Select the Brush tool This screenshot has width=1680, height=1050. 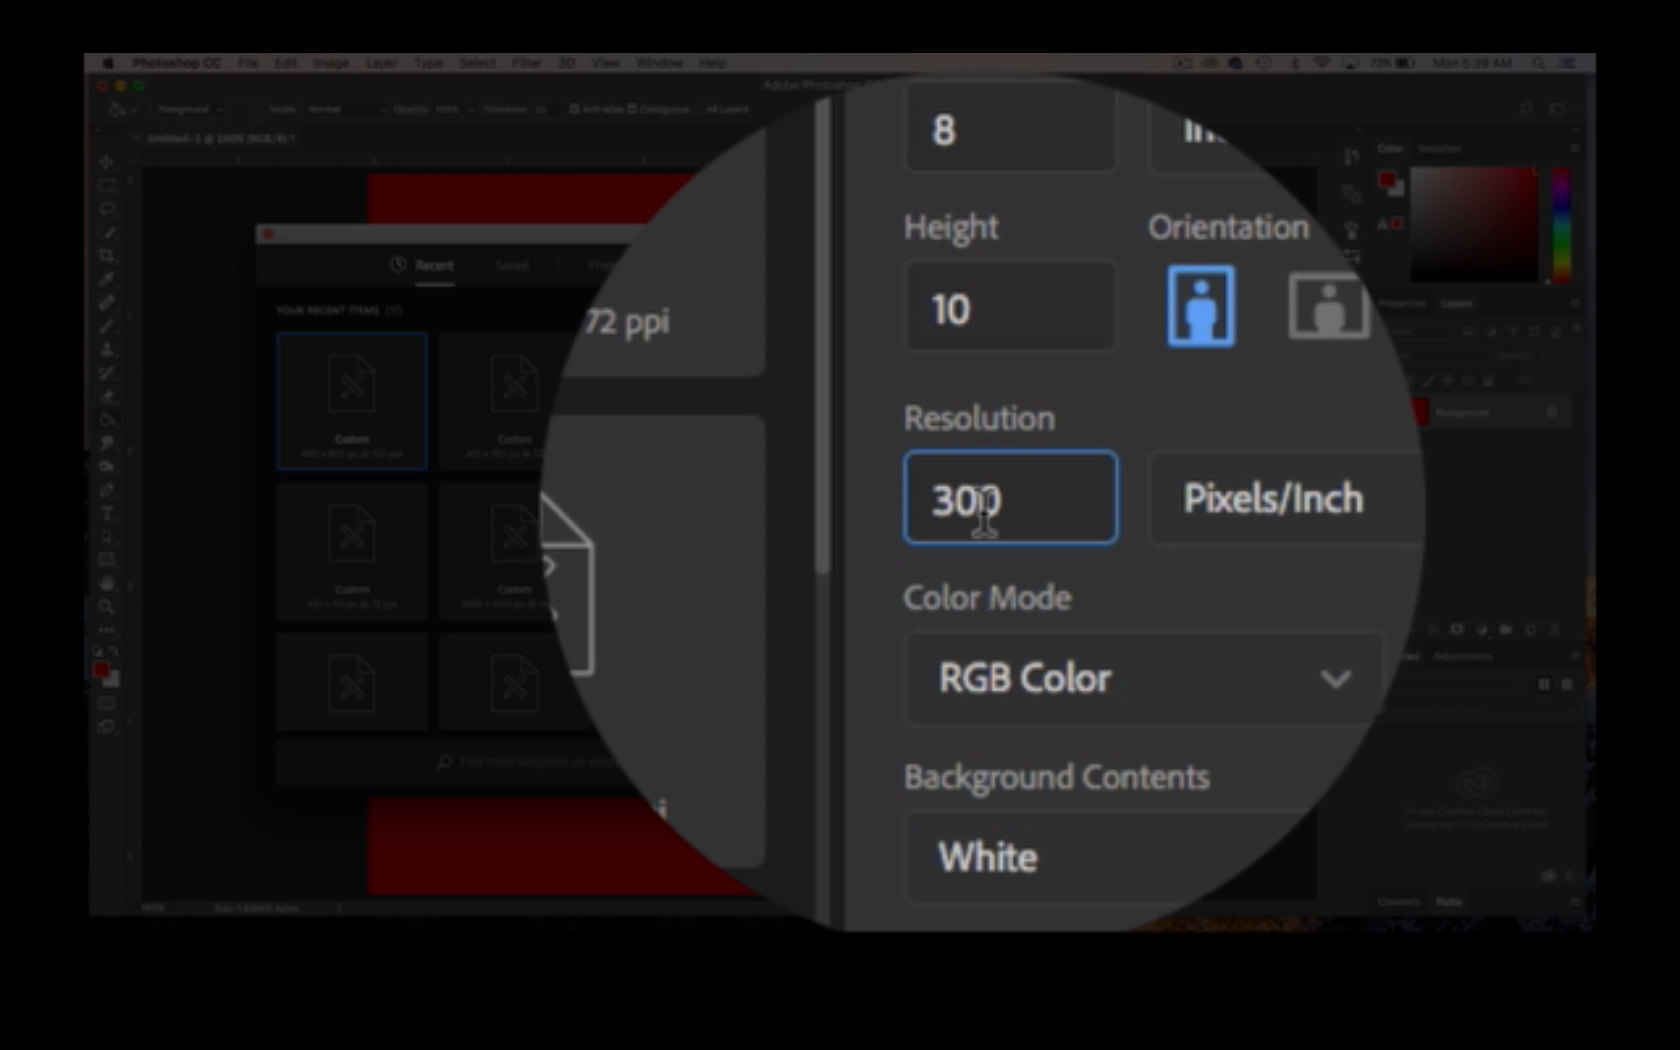point(106,326)
